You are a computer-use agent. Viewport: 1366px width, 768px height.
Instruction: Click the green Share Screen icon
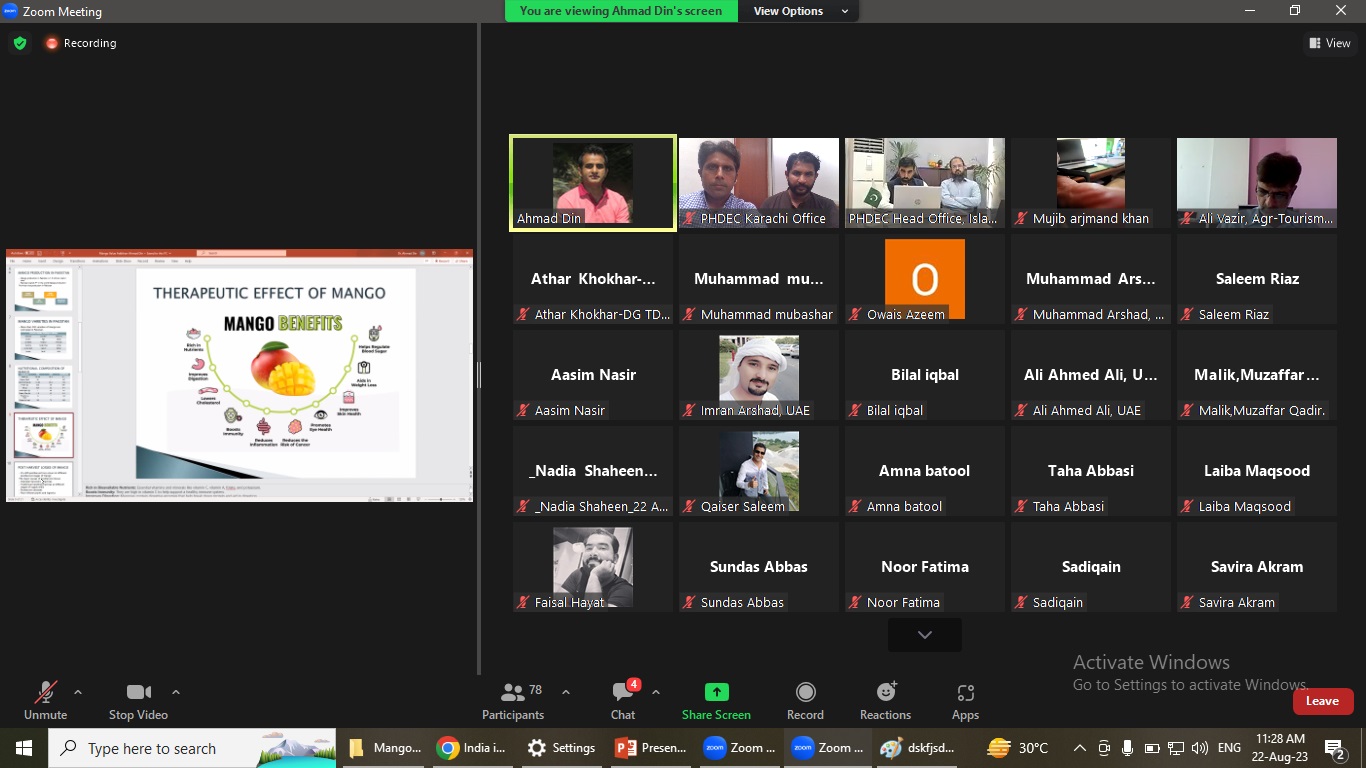coord(716,692)
